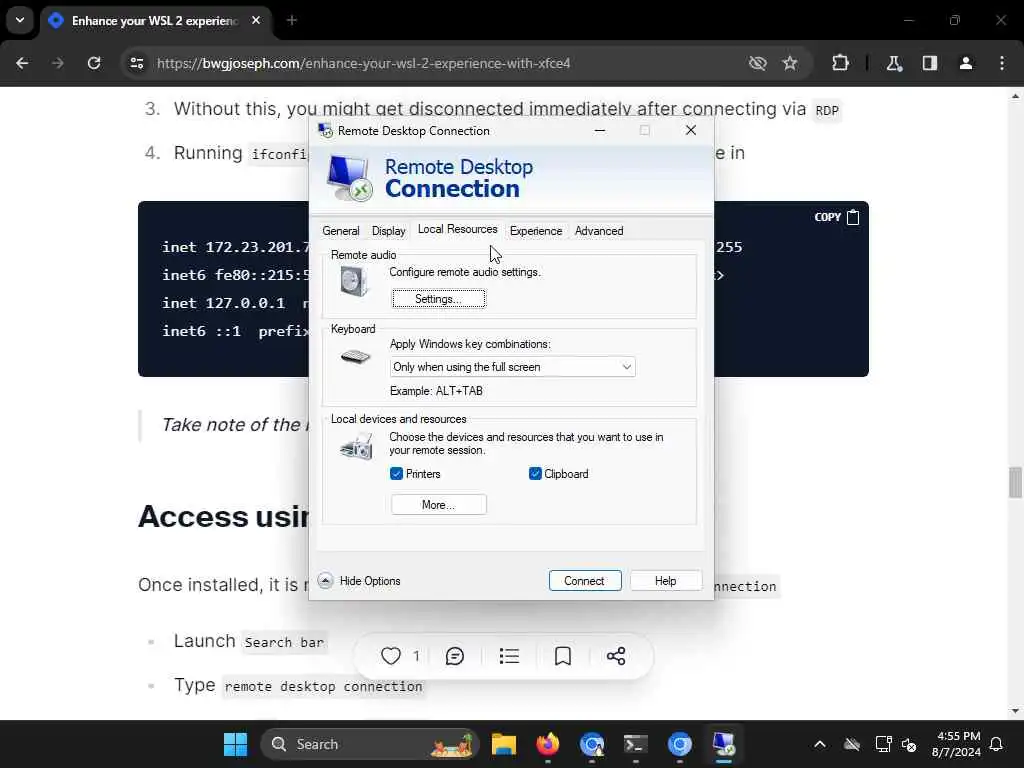1024x768 pixels.
Task: Open a new browser tab
Action: 292,20
